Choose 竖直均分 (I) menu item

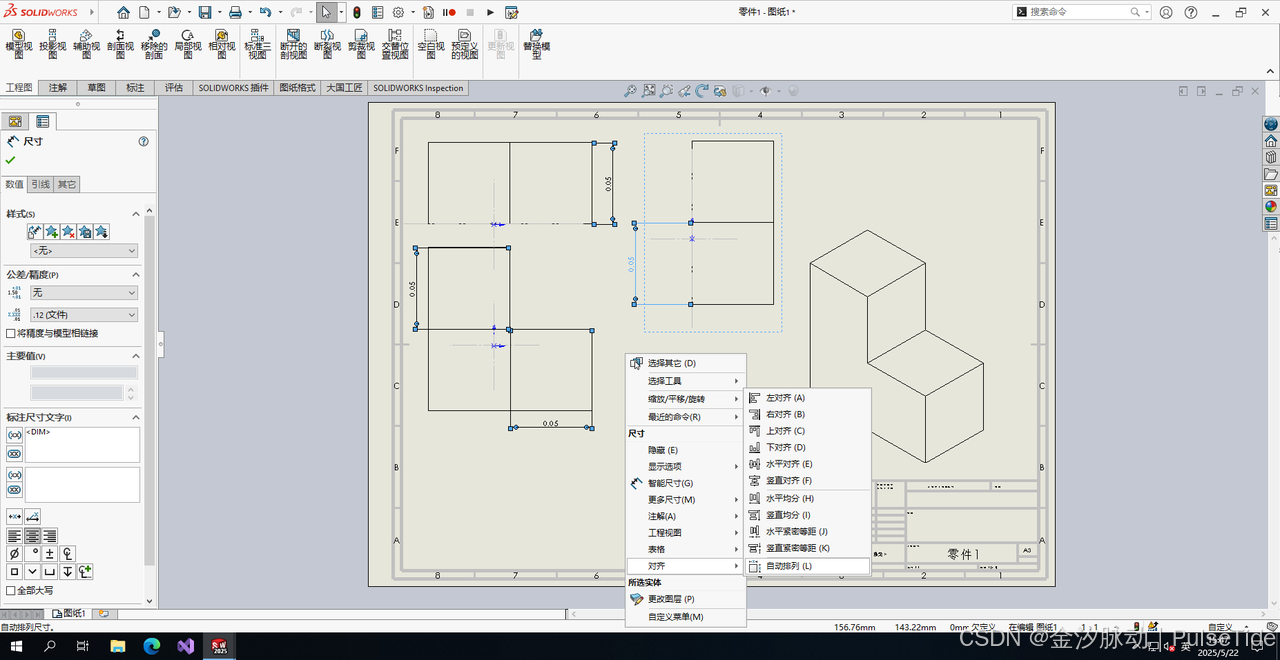808,515
